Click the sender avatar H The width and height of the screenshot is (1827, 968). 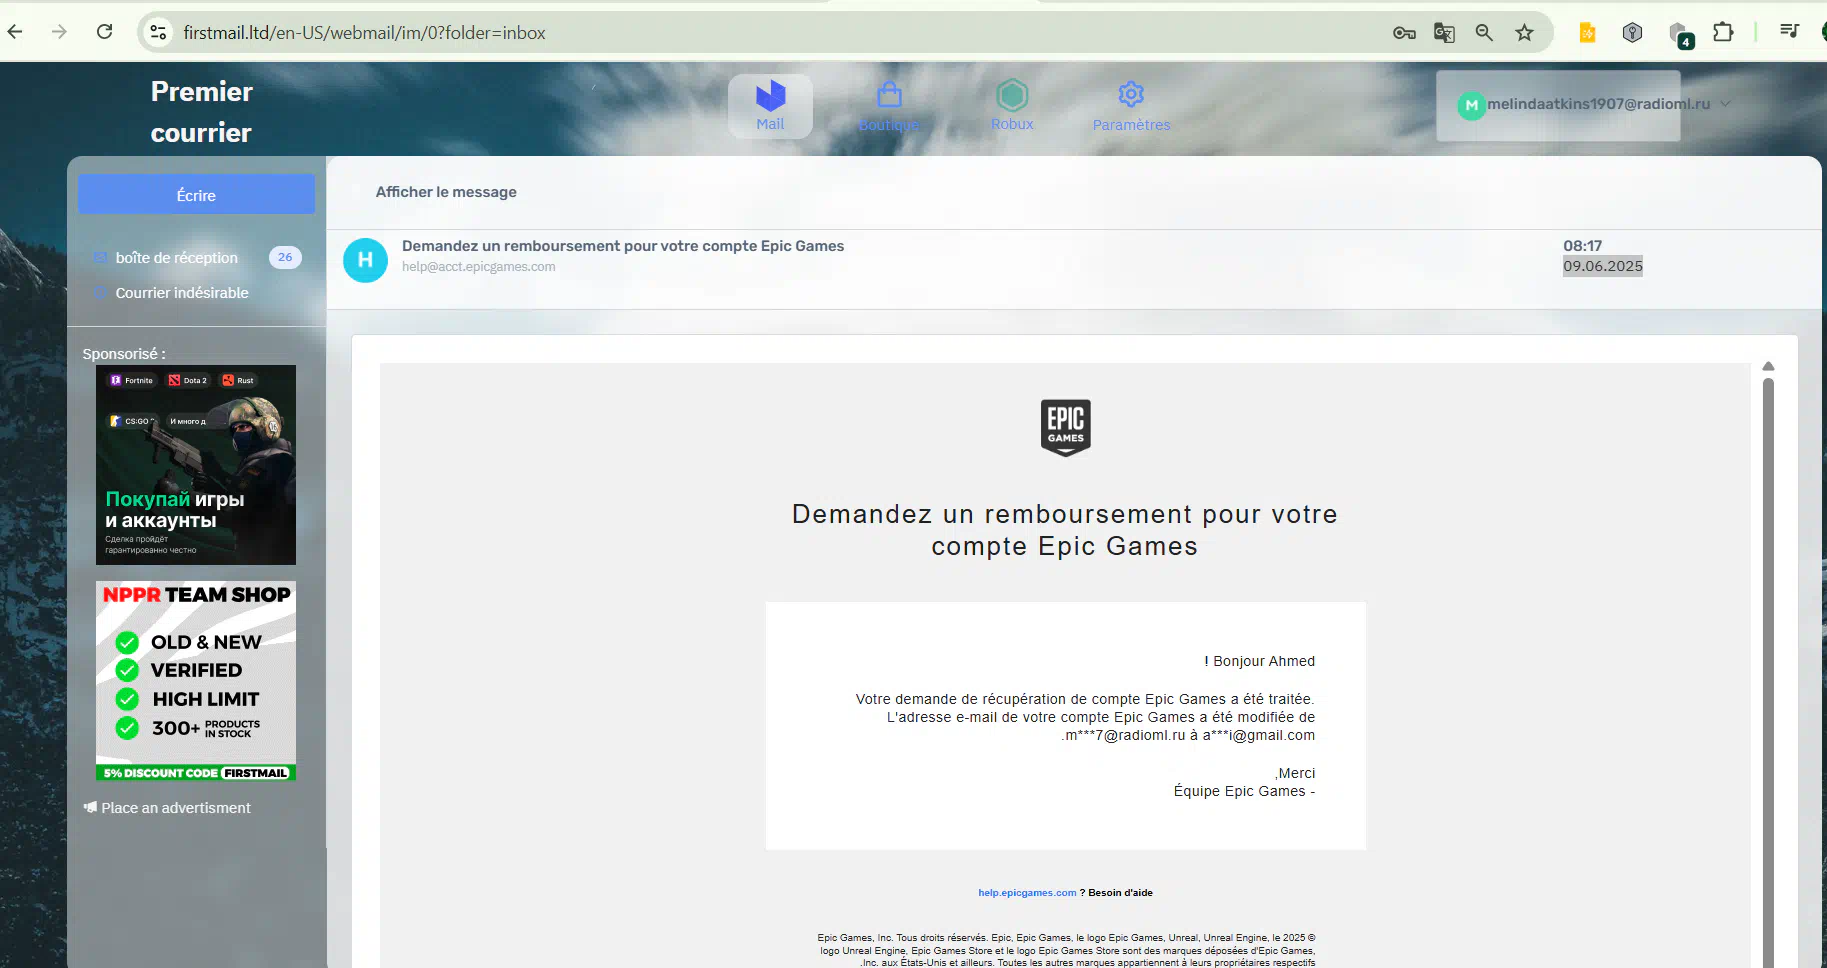tap(365, 260)
